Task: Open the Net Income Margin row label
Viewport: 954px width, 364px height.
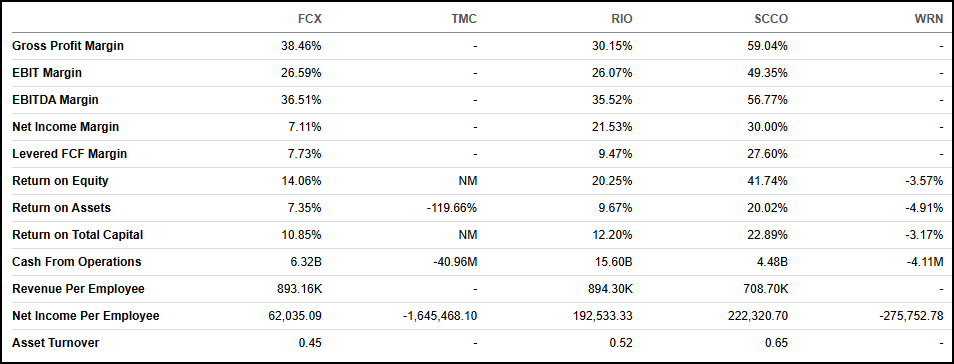Action: pos(66,127)
